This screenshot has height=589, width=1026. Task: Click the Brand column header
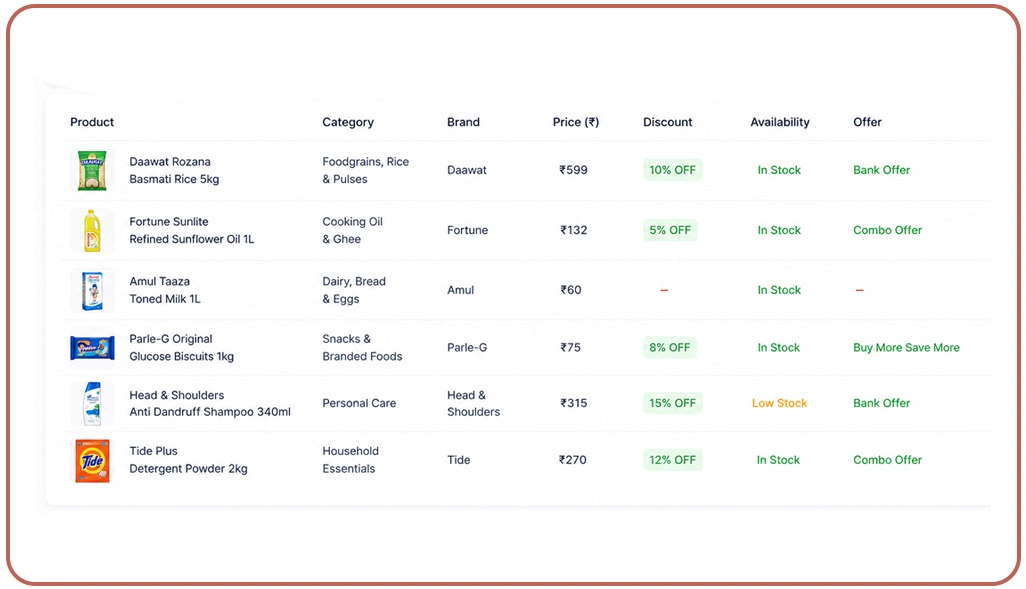(463, 122)
